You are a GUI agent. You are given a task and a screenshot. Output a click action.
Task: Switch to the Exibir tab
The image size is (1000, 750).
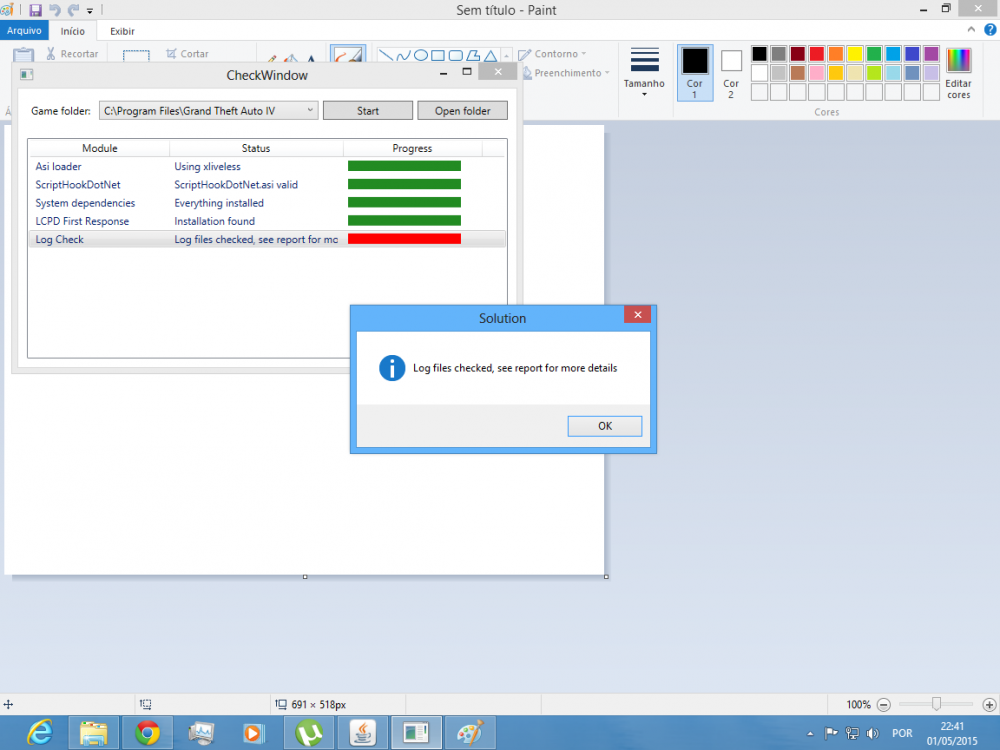coord(122,31)
